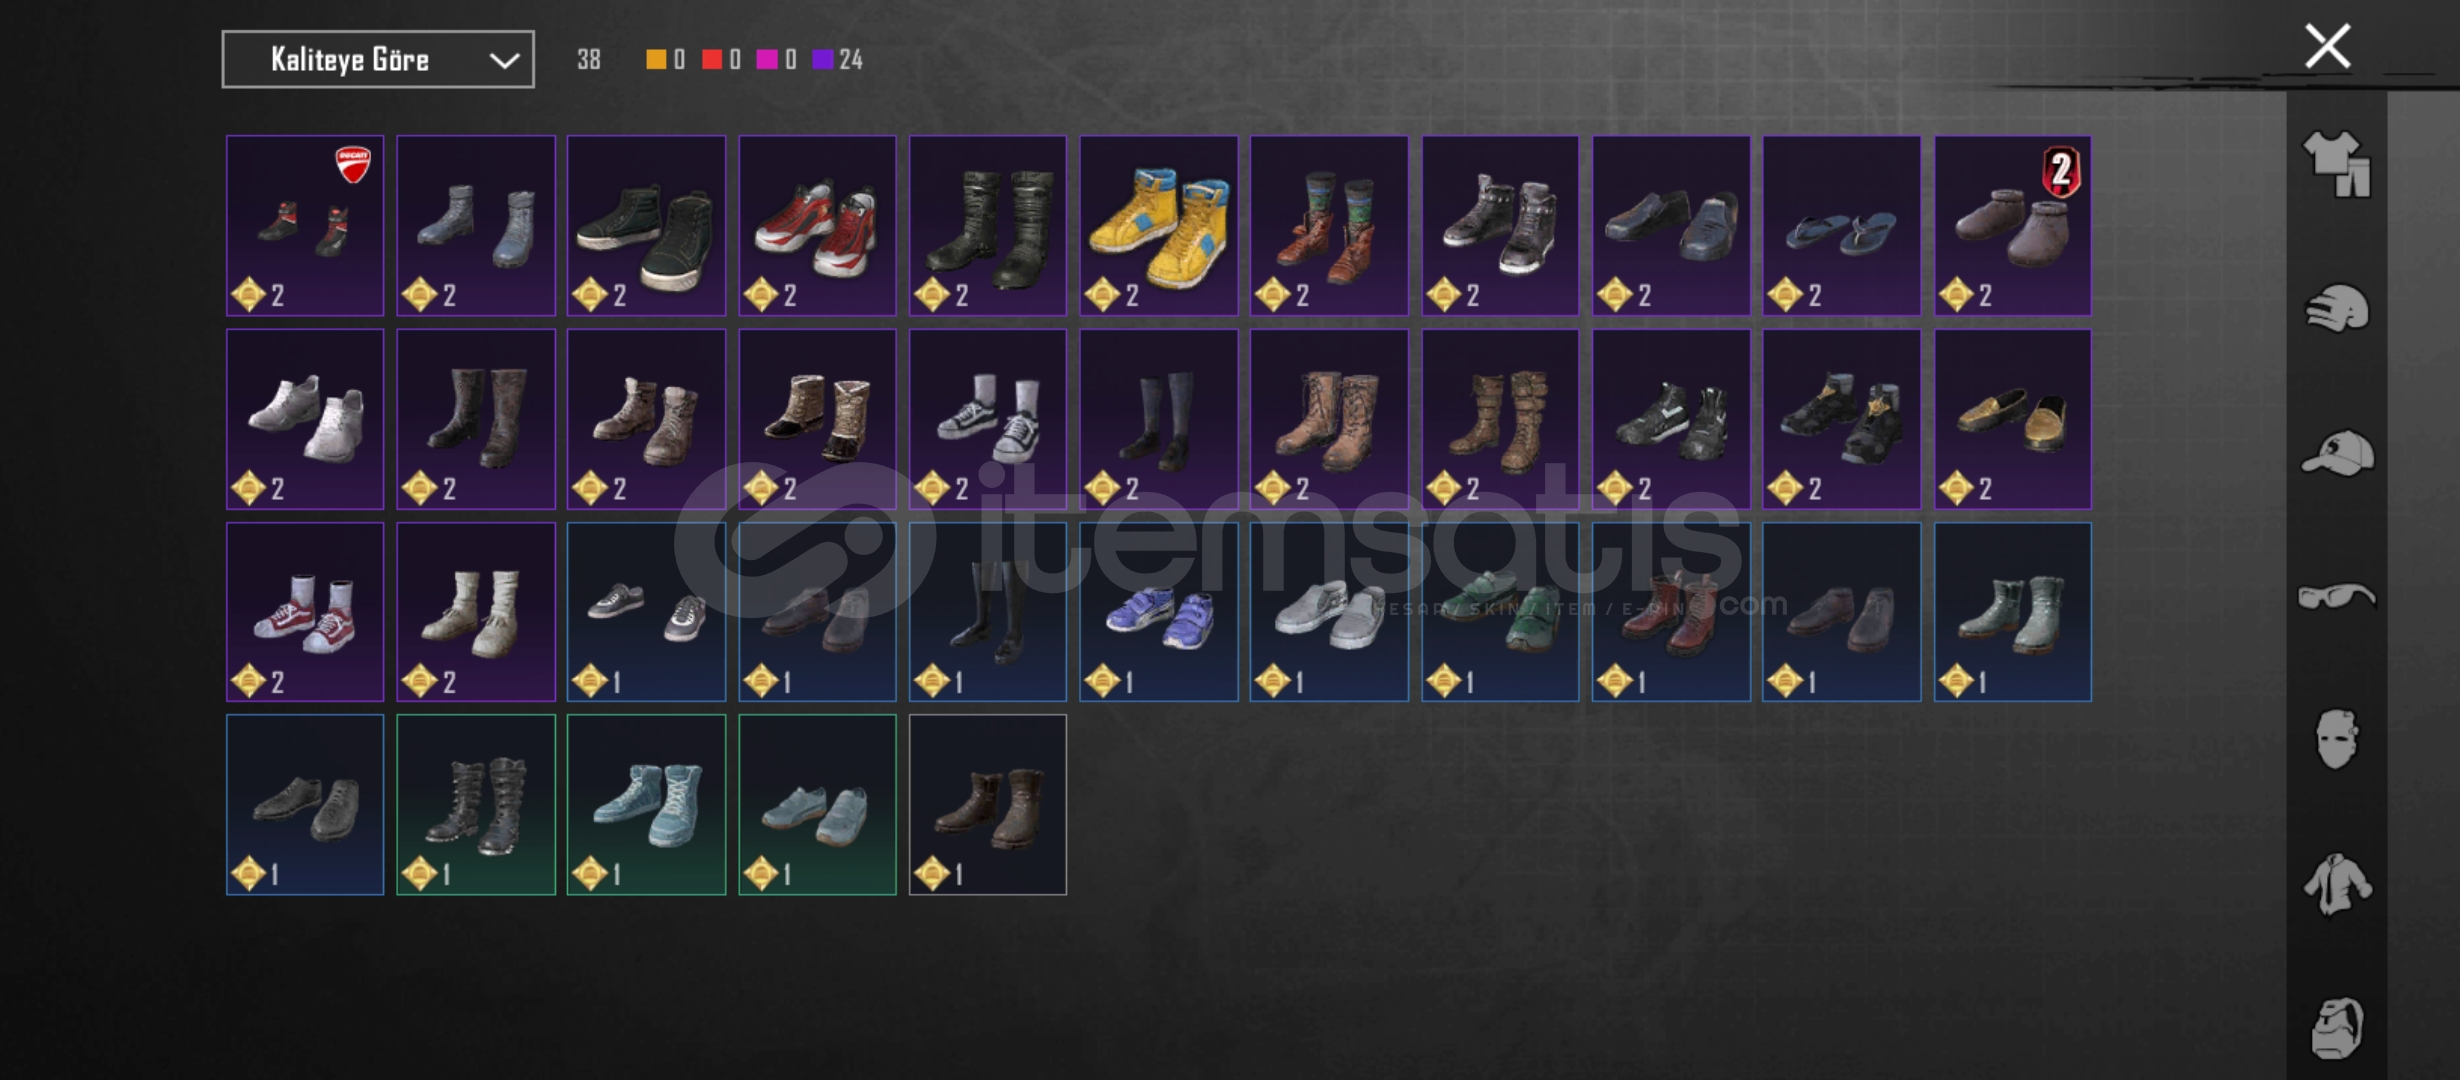Filter by the red quality swatch

712,60
